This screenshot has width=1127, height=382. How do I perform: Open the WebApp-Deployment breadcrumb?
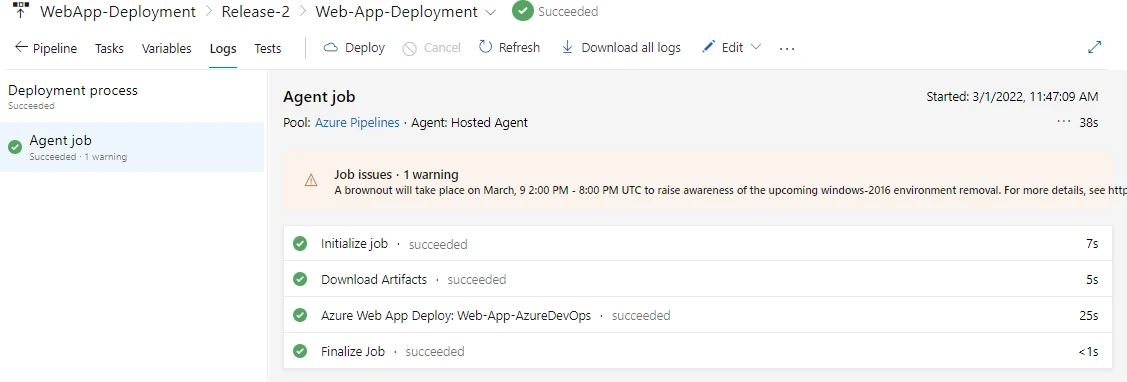118,12
